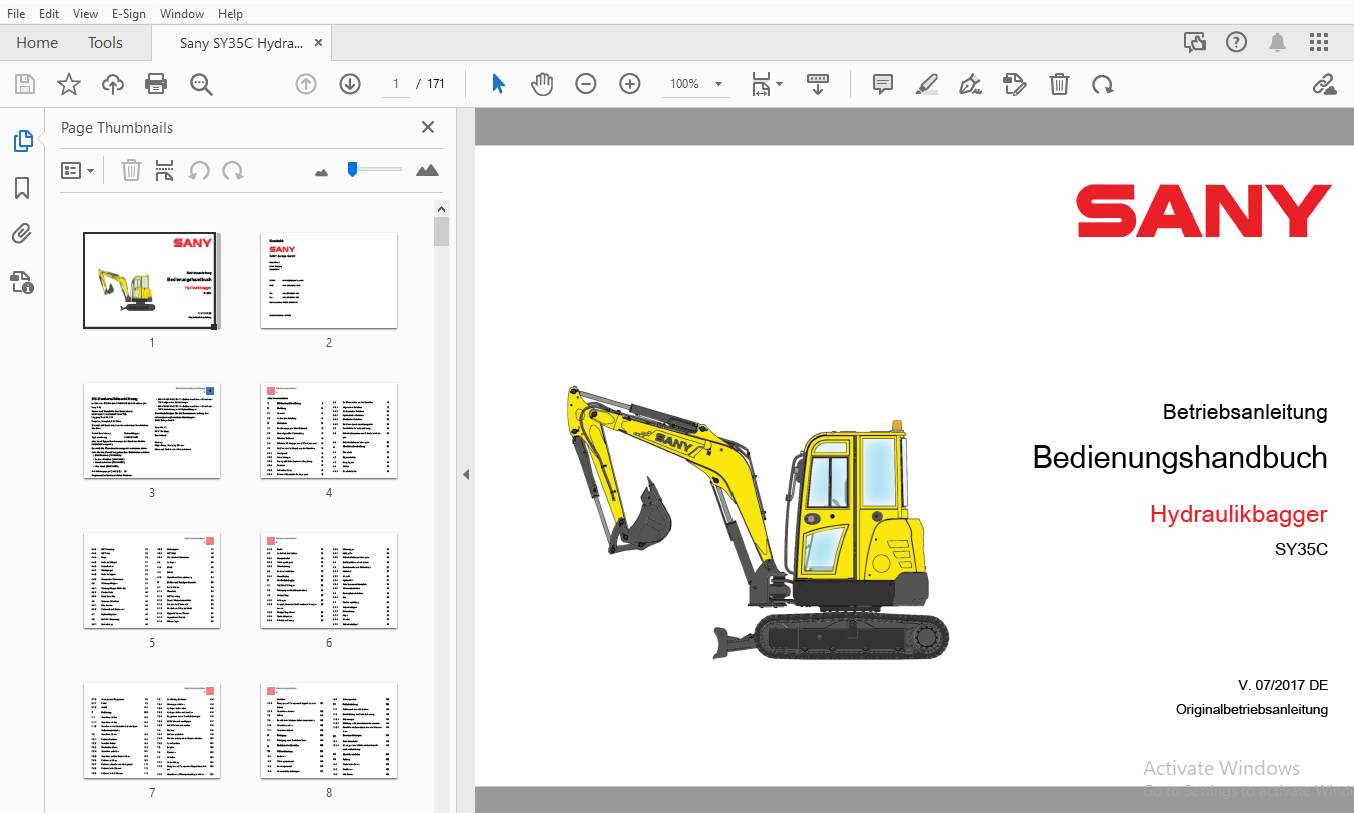Viewport: 1354px width, 813px height.
Task: View notifications bell
Action: click(x=1278, y=42)
